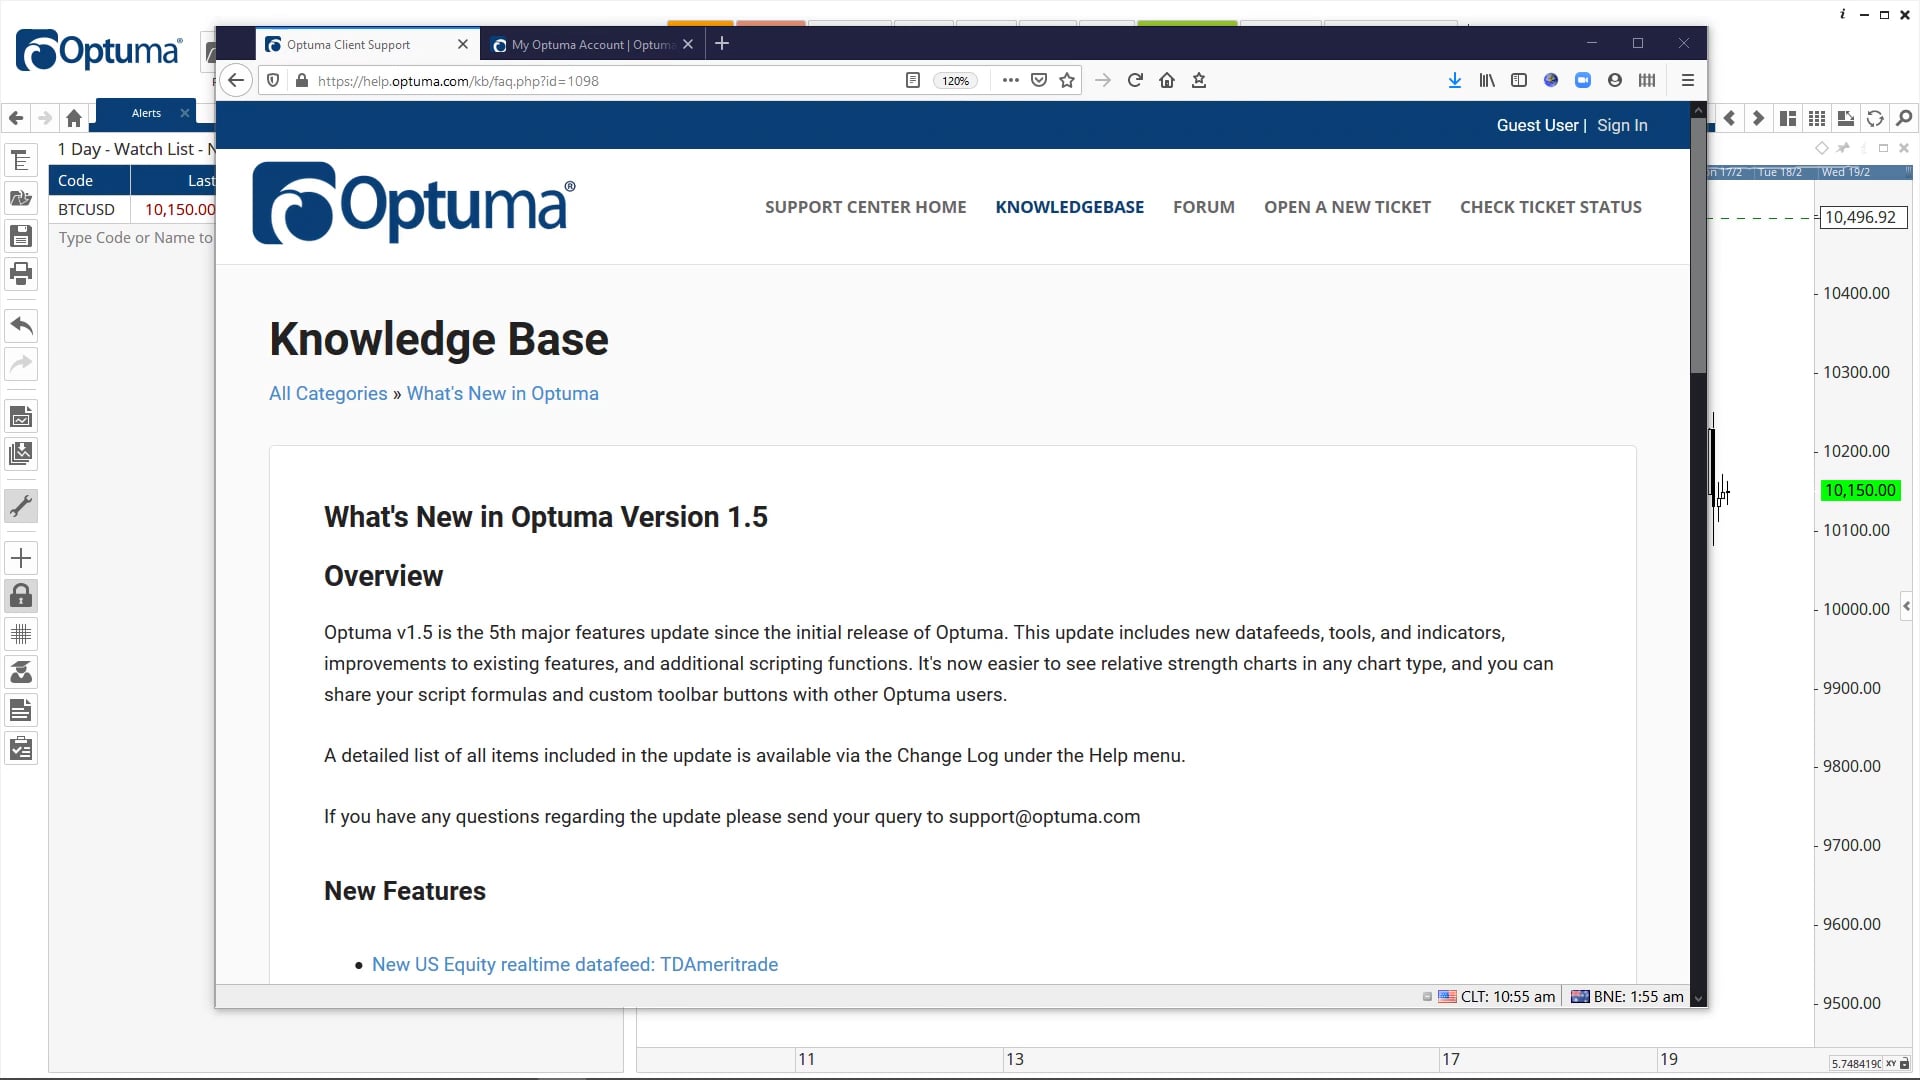Close the Alerts tab in Optuma
1920x1080 pixels.
pyautogui.click(x=185, y=113)
